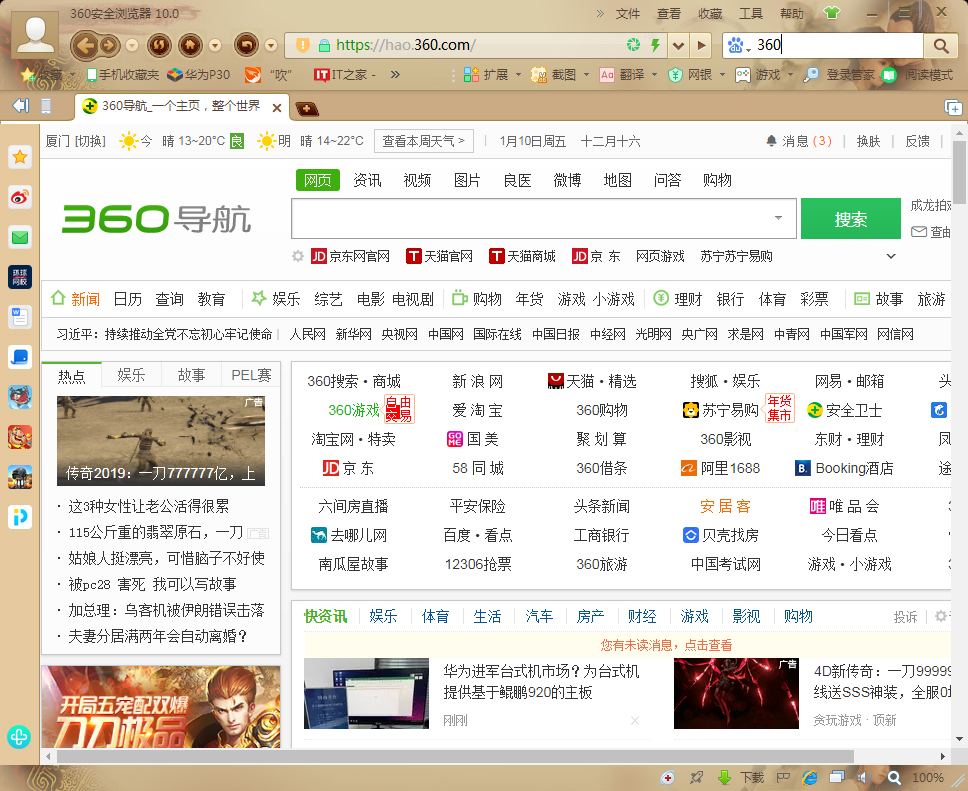The width and height of the screenshot is (968, 791).
Task: Open the new tab button
Action: 306,108
